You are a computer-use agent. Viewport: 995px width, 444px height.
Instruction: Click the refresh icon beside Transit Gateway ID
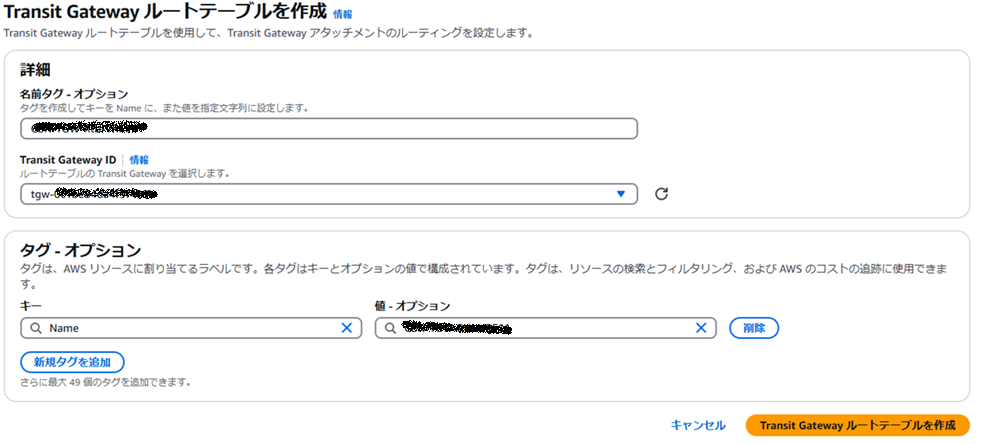pyautogui.click(x=661, y=194)
